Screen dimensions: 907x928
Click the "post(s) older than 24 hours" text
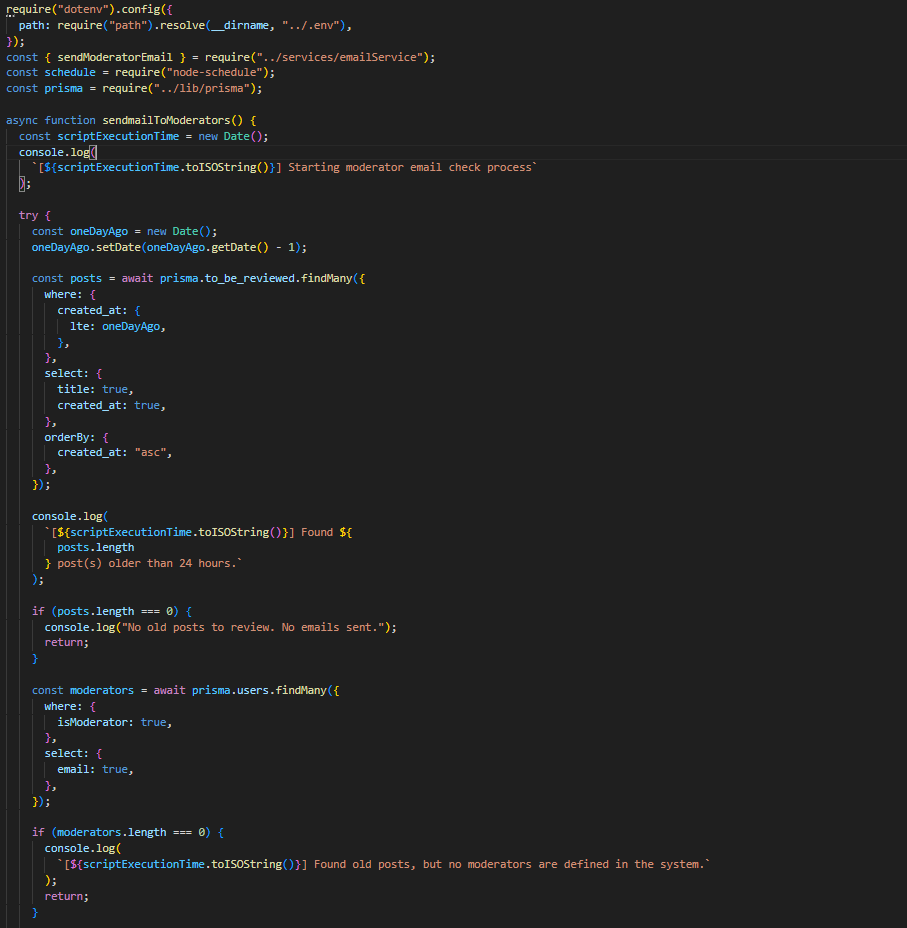click(x=150, y=563)
